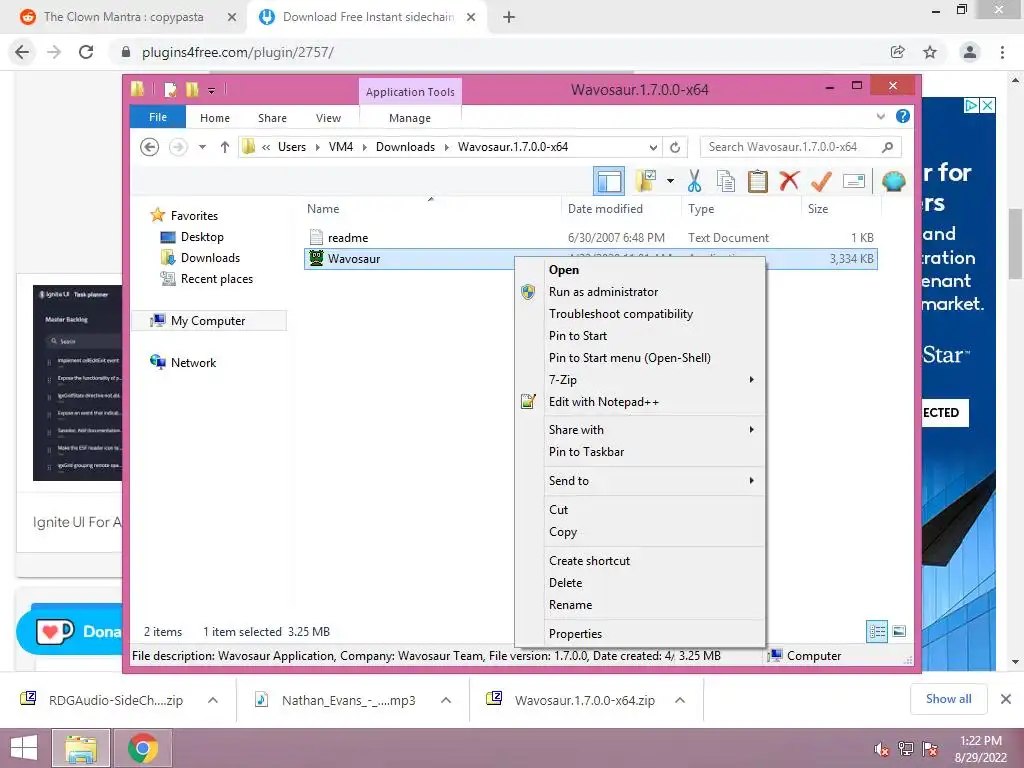Click the blue shell icon in Explorer toolbar
1024x768 pixels.
point(893,181)
